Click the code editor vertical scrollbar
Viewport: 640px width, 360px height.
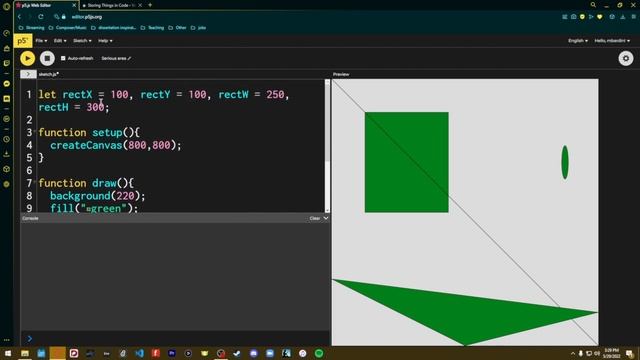coord(327,146)
